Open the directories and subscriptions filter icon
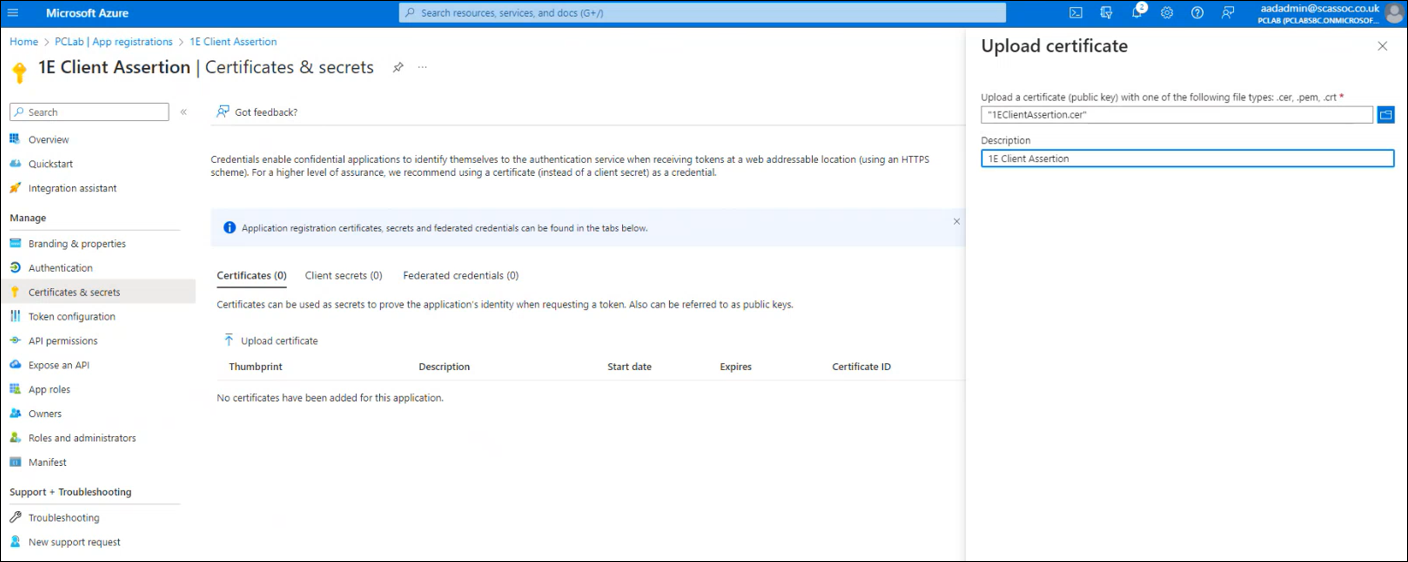 (1106, 13)
